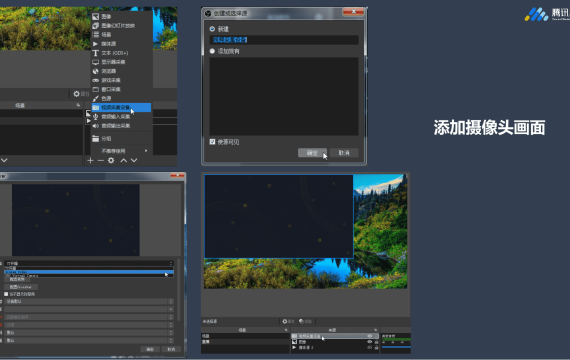Open the Device dropdown in properties window
The image size is (570, 360).
tap(89, 263)
